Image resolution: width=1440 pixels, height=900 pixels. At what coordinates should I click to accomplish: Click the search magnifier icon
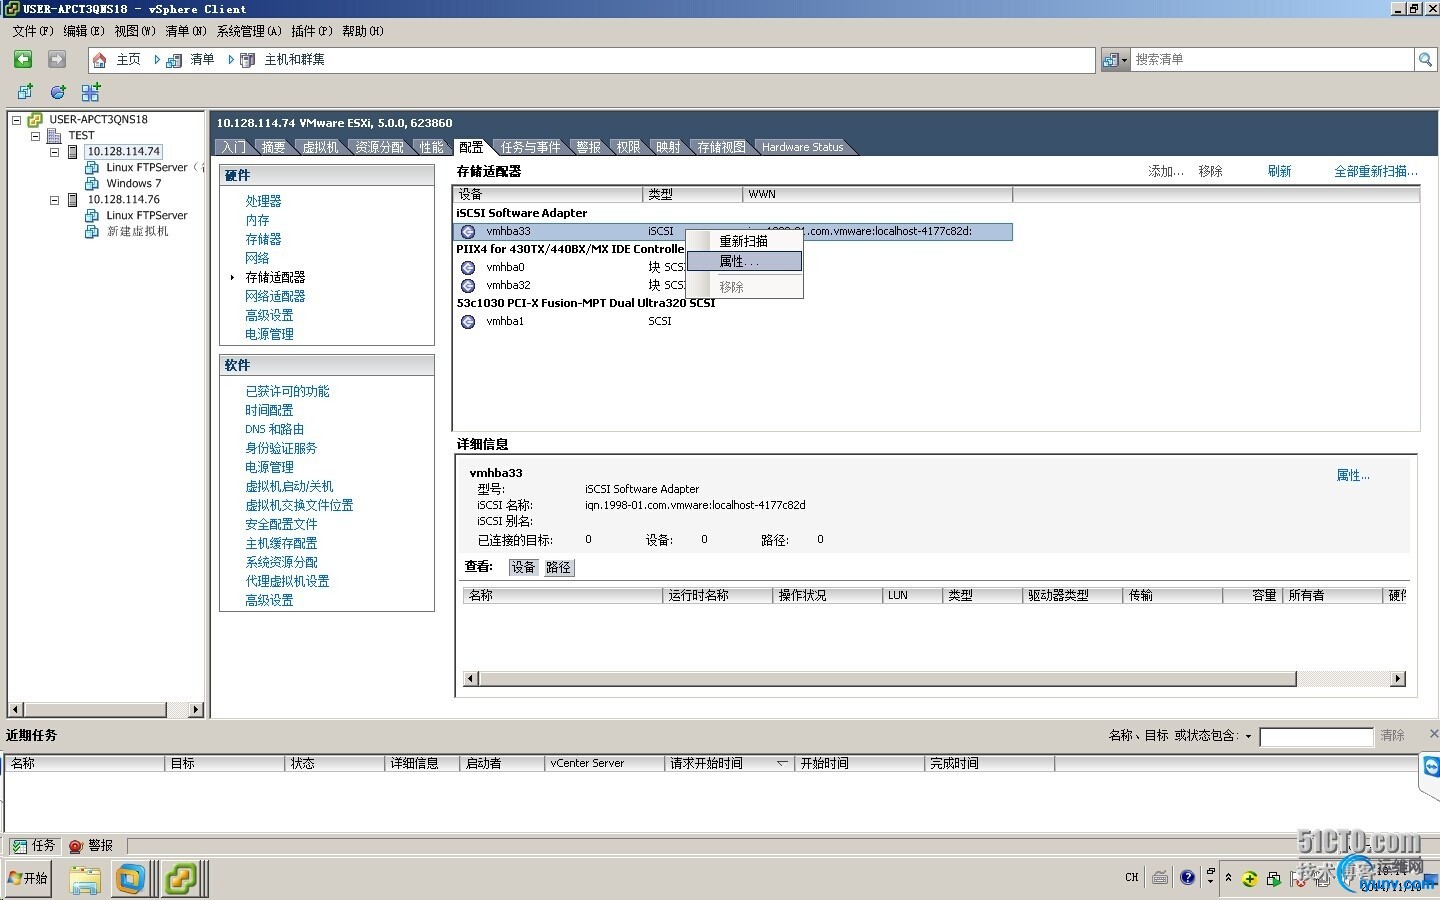pos(1425,60)
